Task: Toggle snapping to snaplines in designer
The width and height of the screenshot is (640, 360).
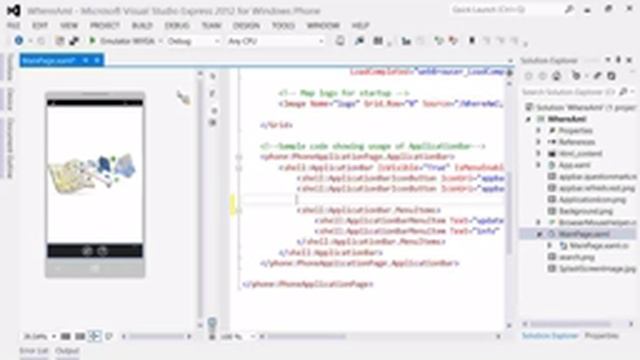Action: coord(94,336)
